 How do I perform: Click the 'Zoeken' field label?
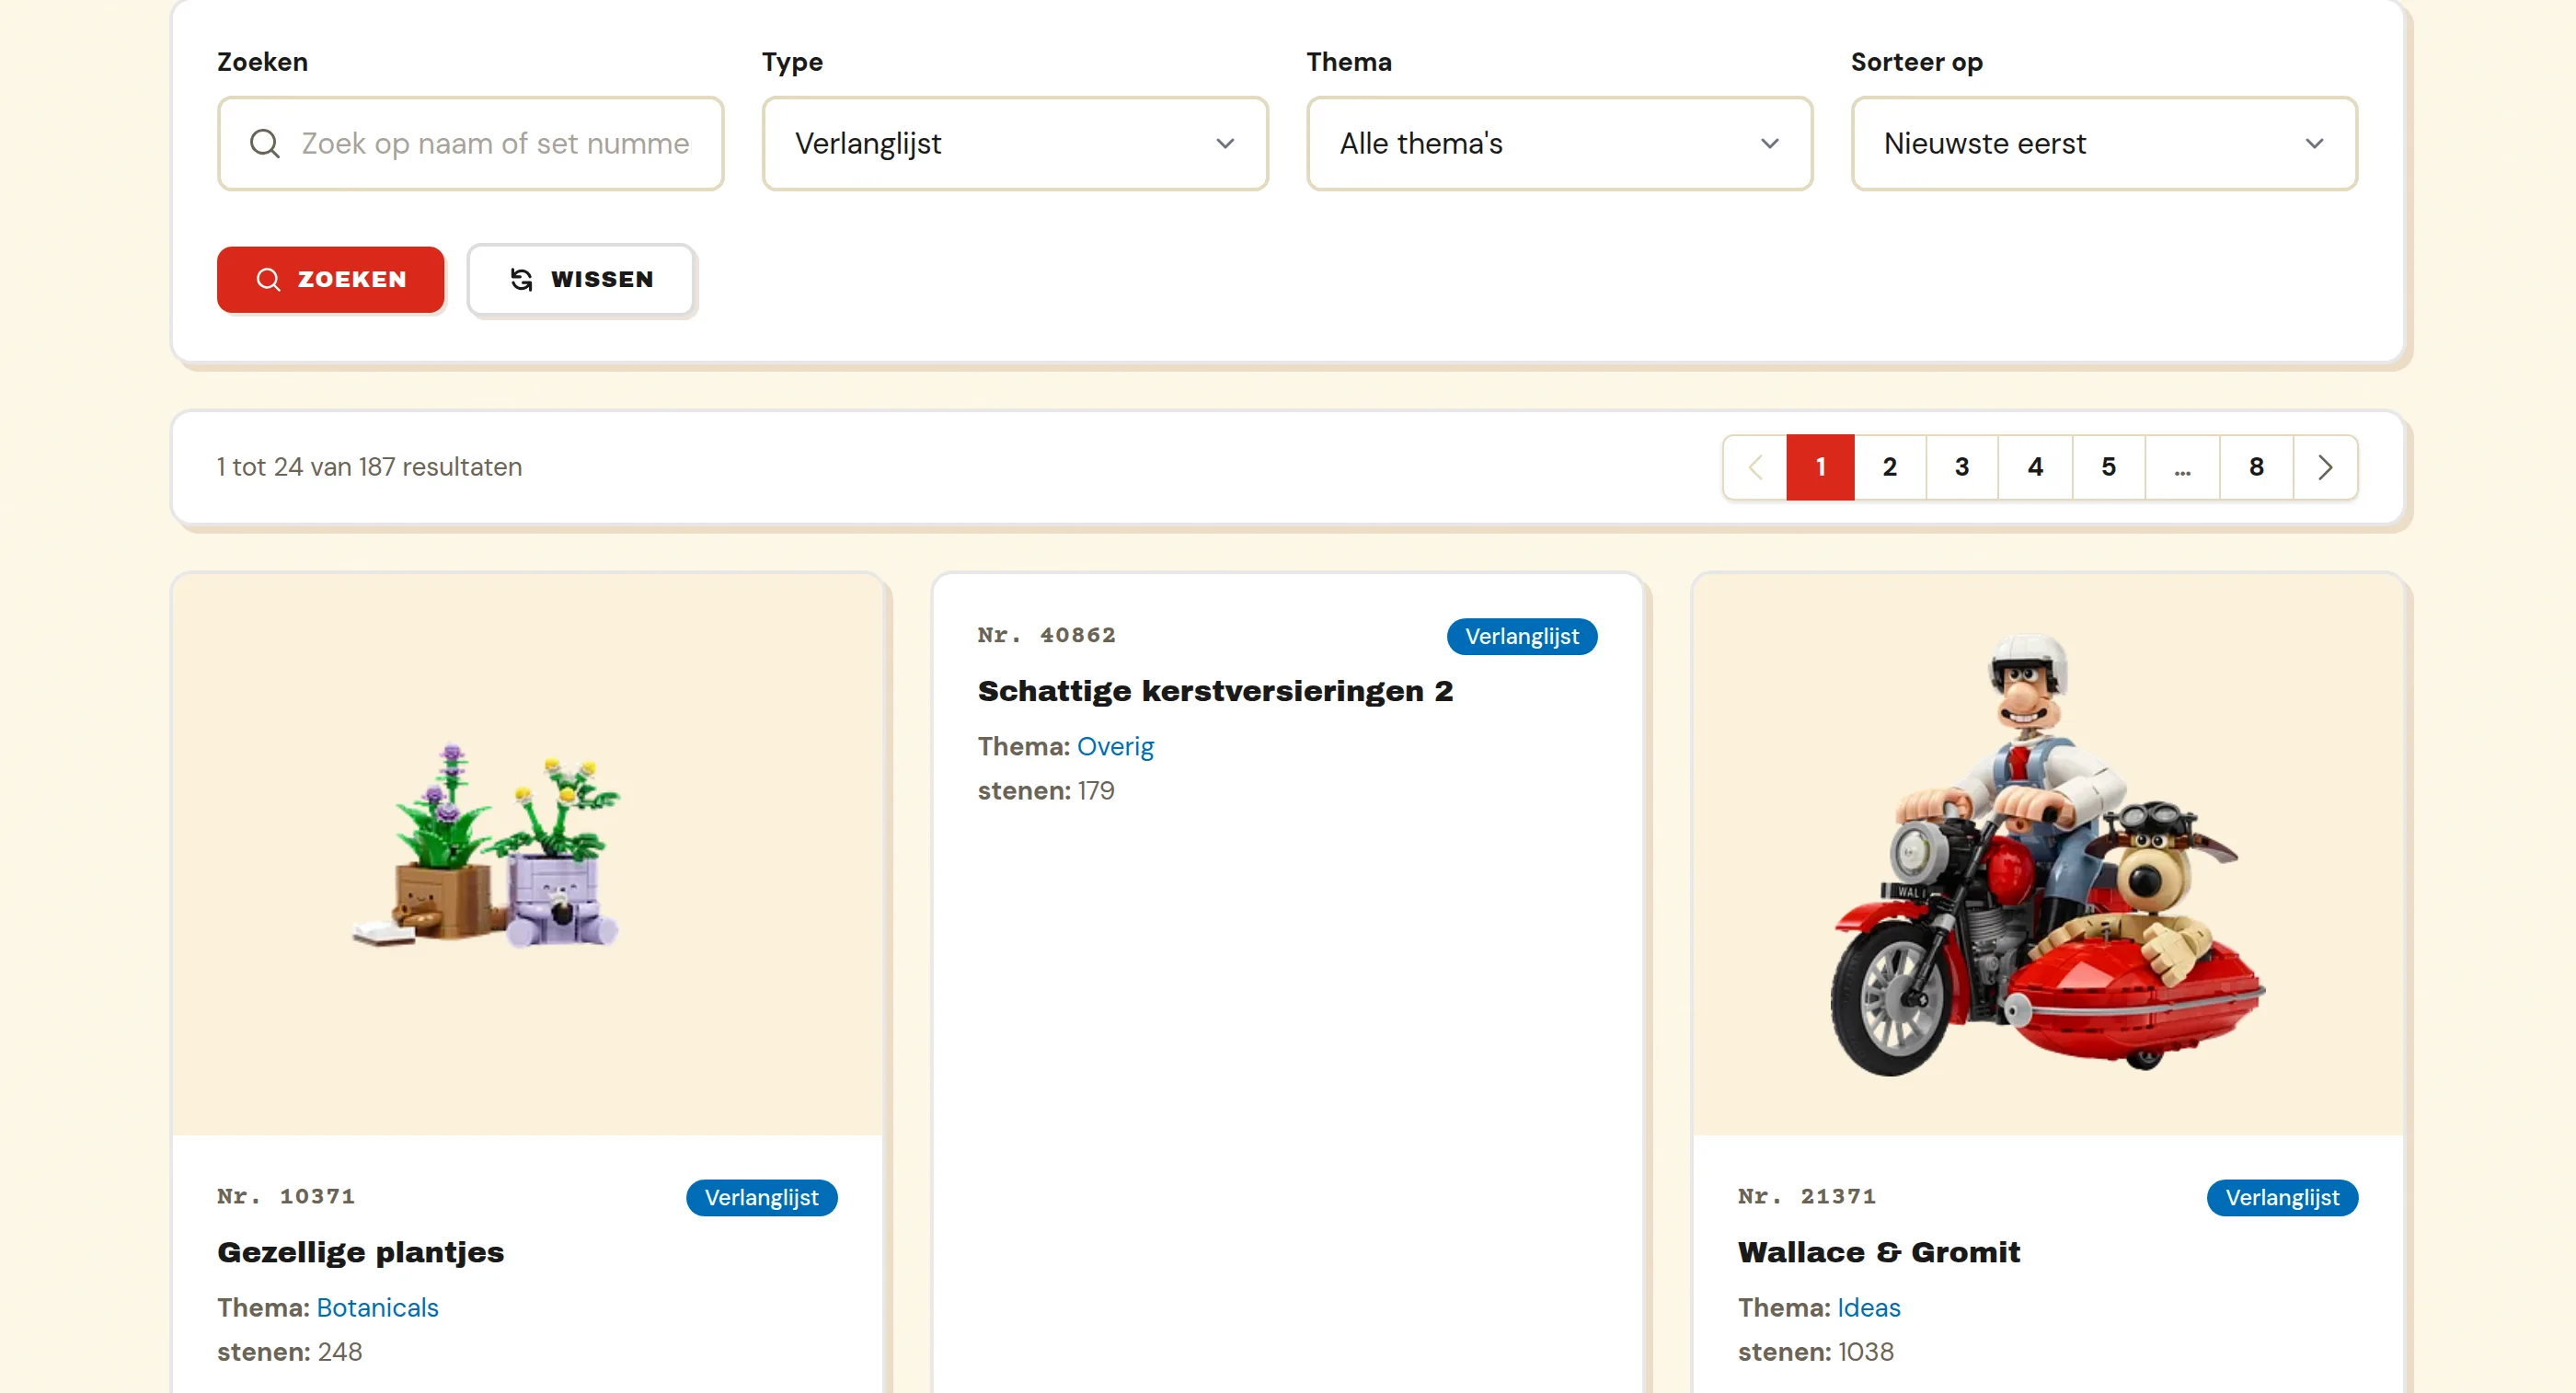262,62
